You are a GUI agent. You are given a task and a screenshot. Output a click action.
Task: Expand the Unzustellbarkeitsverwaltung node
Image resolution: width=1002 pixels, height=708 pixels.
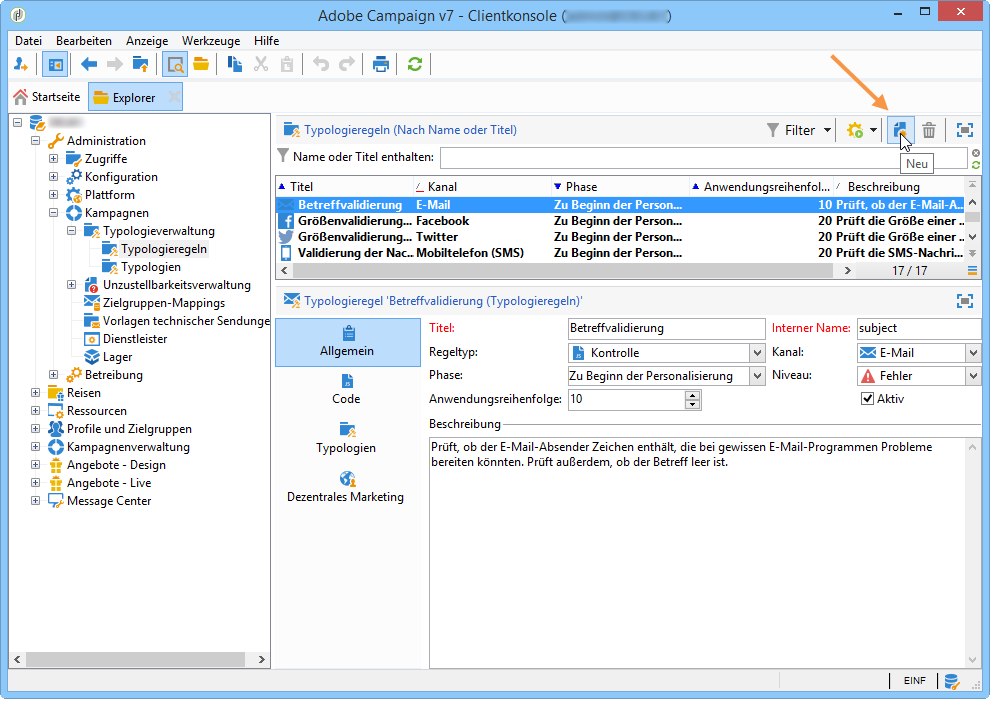[x=72, y=285]
